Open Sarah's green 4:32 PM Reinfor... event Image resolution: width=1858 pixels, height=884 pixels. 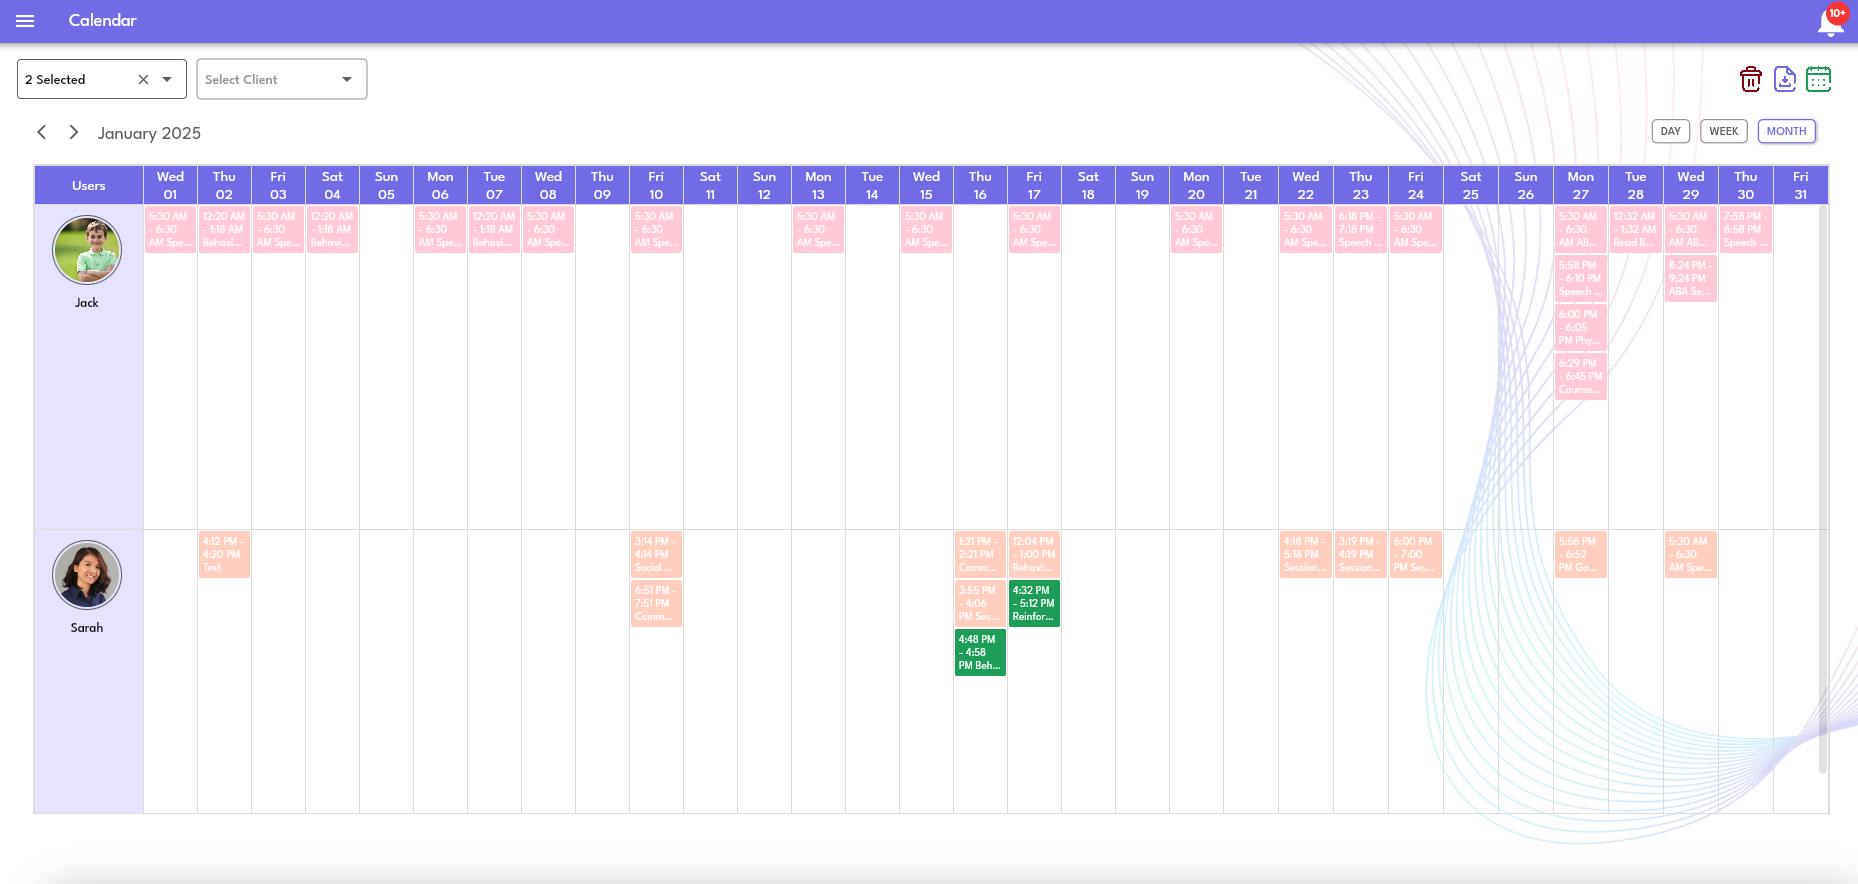(x=1034, y=603)
